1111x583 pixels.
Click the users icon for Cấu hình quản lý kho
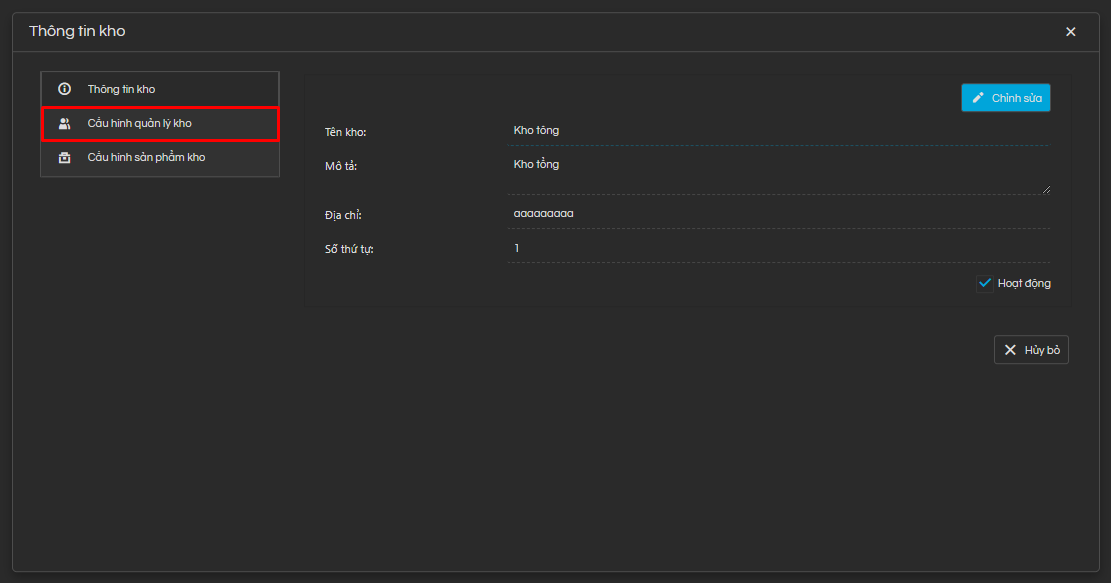pos(65,124)
